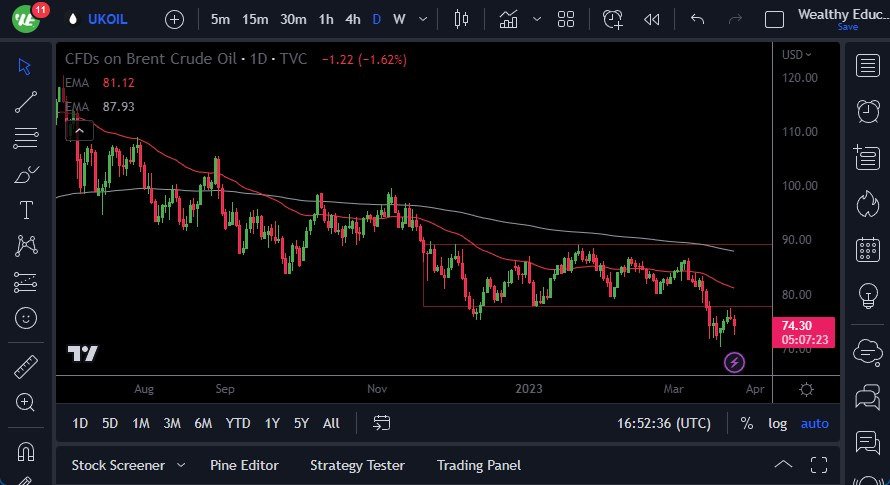Open the candlestick chart style selector
This screenshot has height=485, width=890.
click(x=461, y=19)
